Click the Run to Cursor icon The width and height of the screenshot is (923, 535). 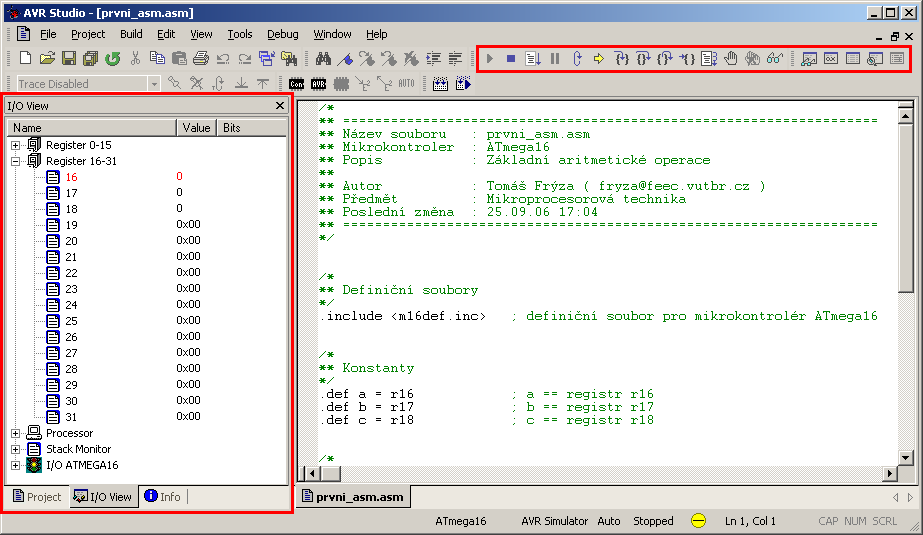click(687, 58)
